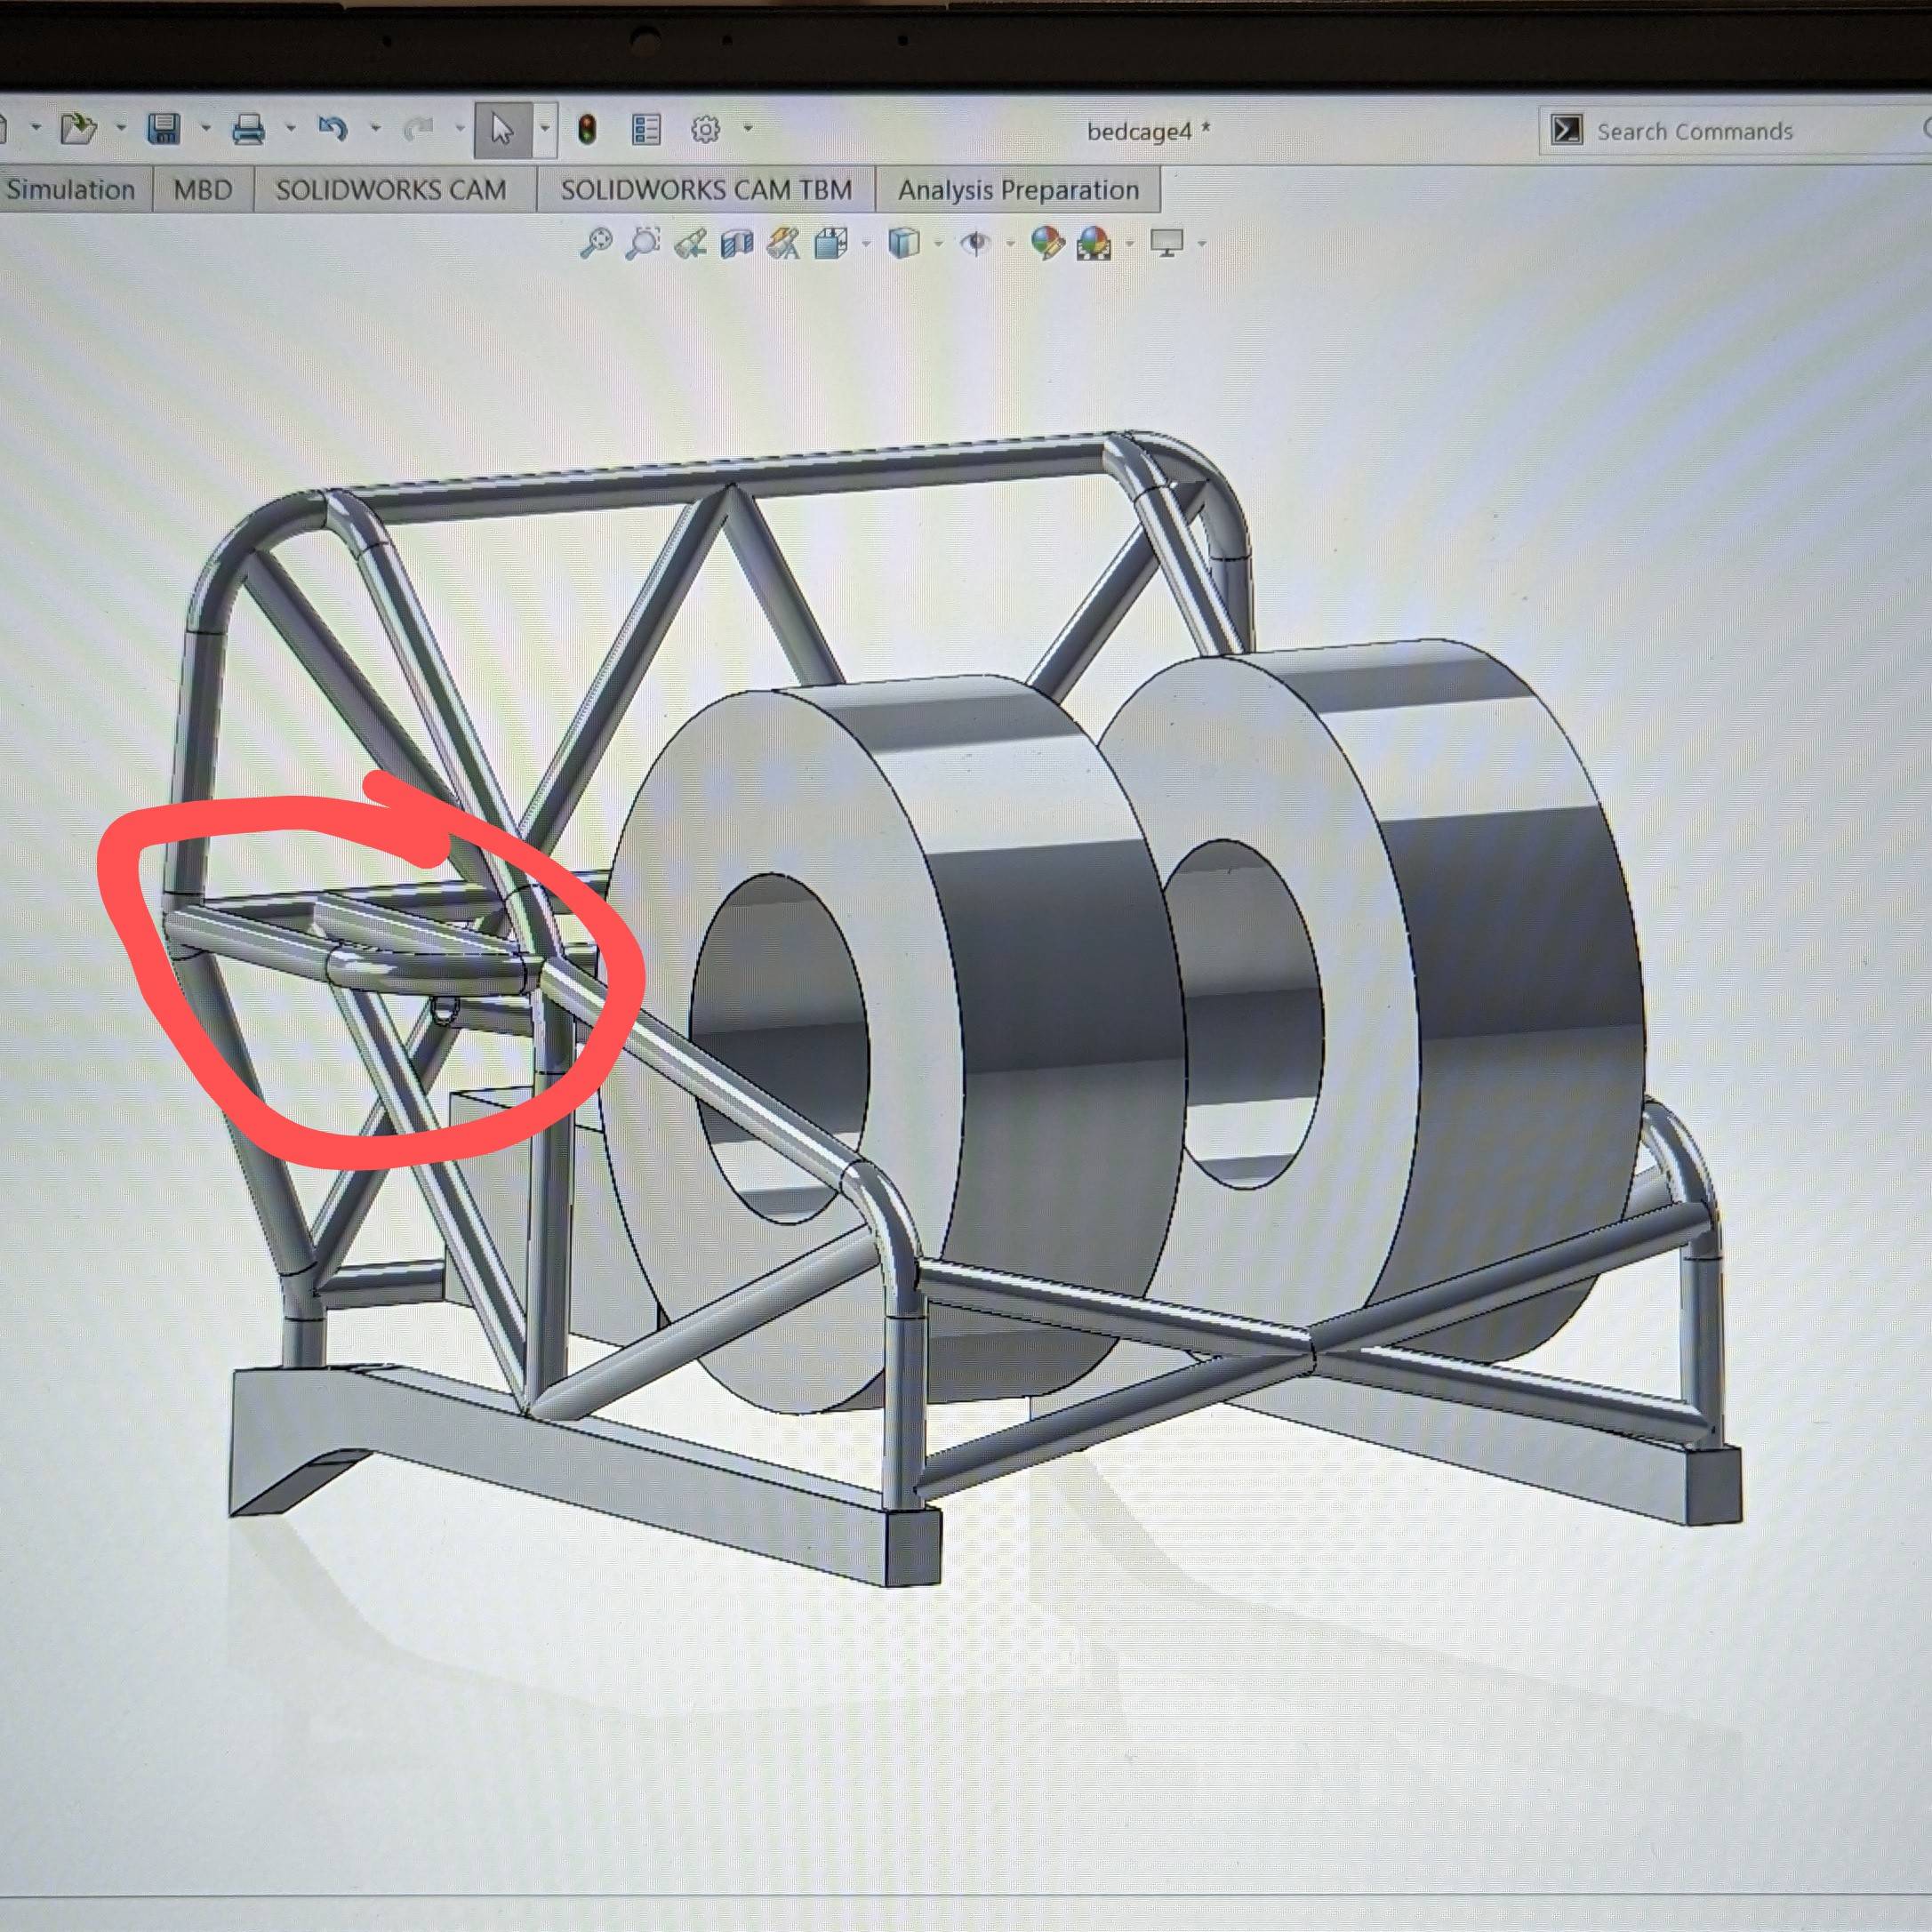Rebuild the model with the traffic light icon
The height and width of the screenshot is (1932, 1932).
tap(587, 129)
